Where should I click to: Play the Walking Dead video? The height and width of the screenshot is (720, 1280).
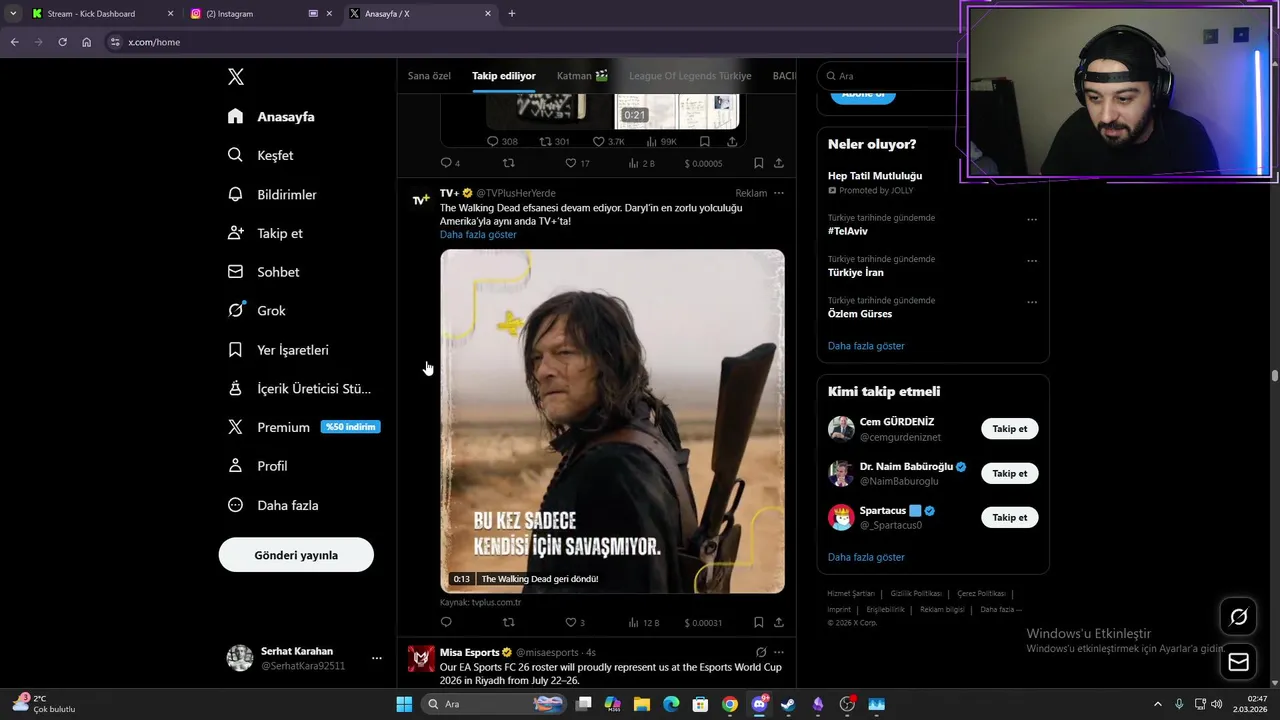(x=612, y=421)
